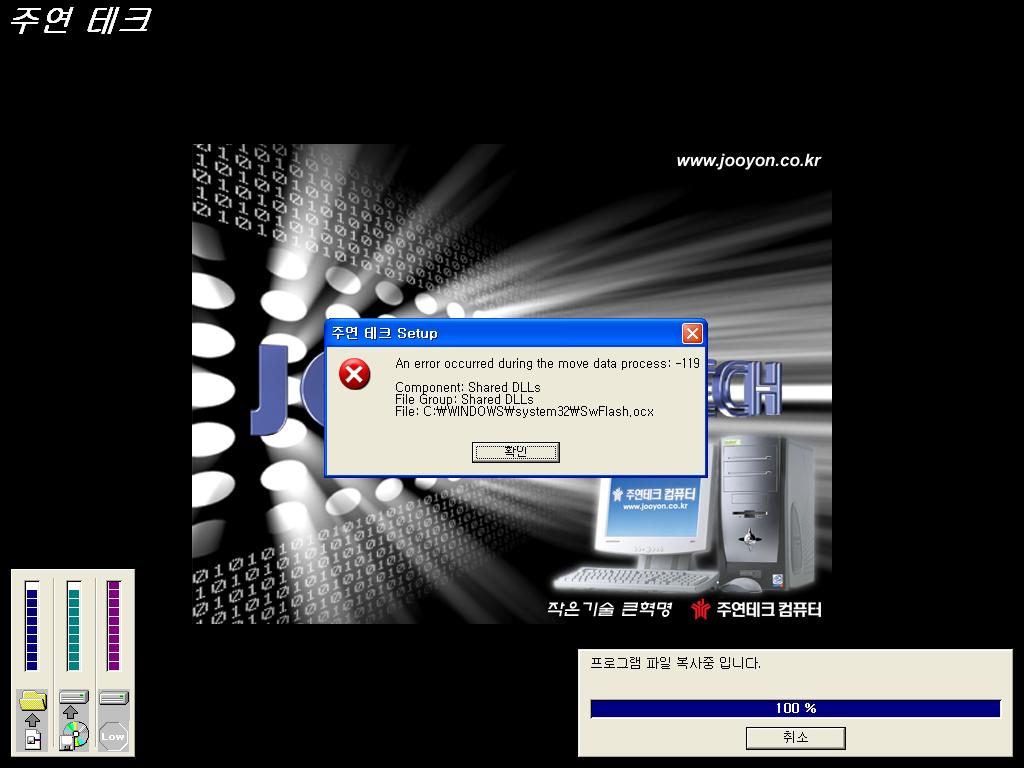Click the File Group: Shared DLLs line
1024x768 pixels.
coord(464,399)
